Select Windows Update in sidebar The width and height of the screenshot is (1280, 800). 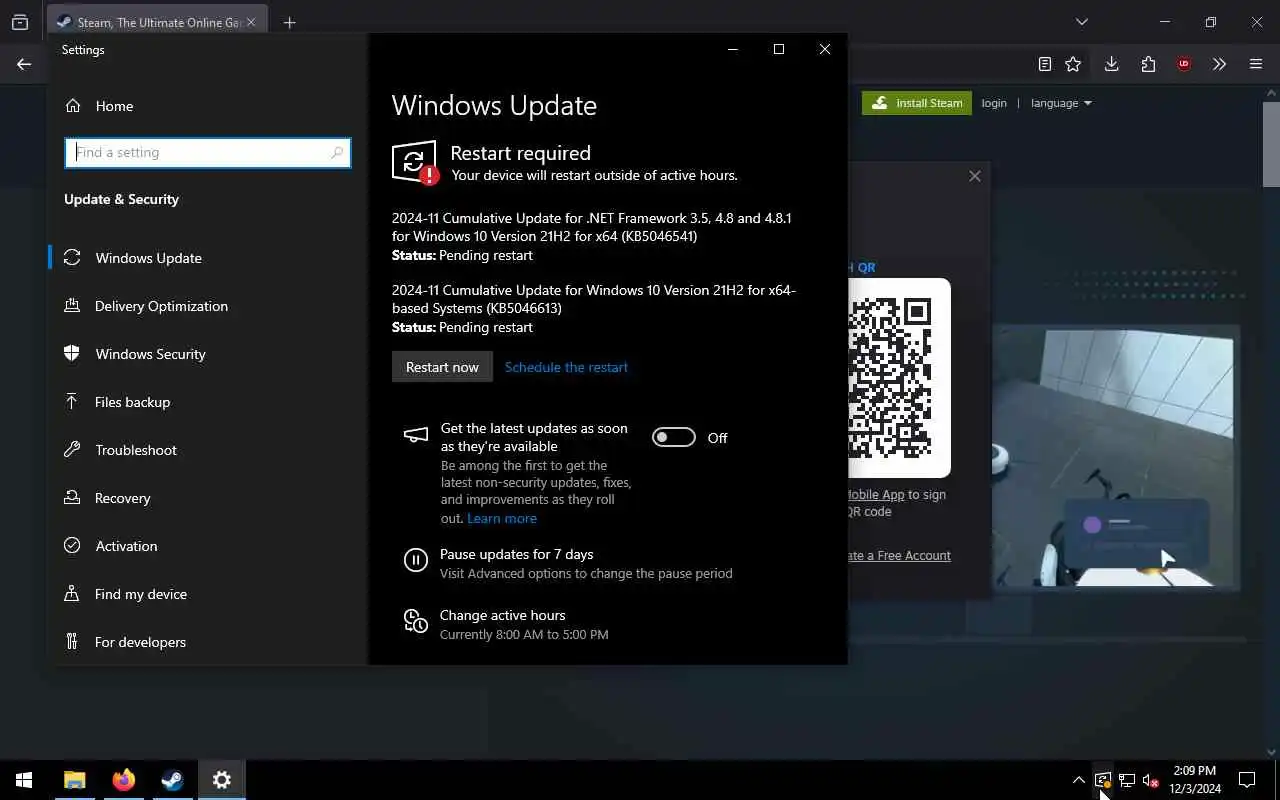[x=148, y=258]
